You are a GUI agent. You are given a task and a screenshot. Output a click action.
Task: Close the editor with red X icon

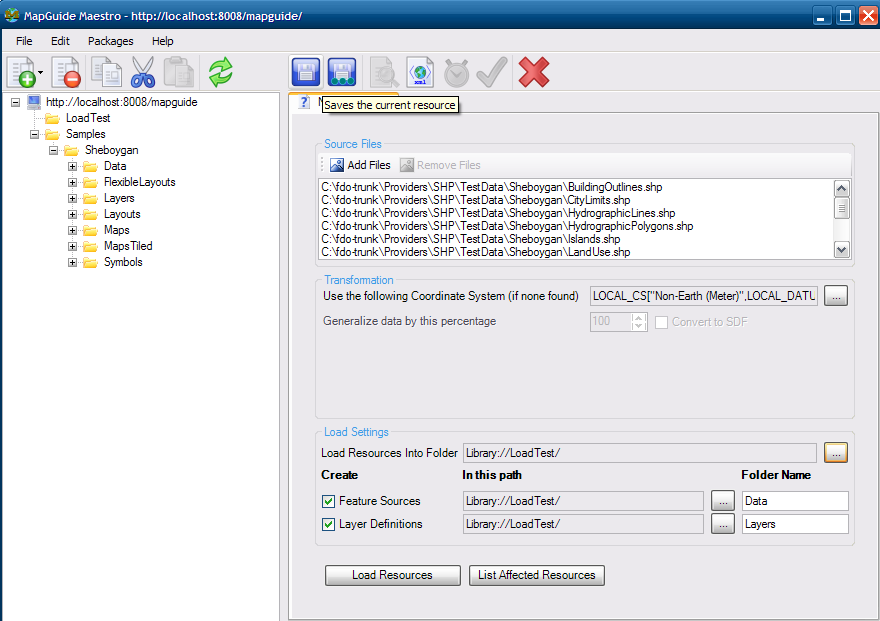[x=534, y=72]
